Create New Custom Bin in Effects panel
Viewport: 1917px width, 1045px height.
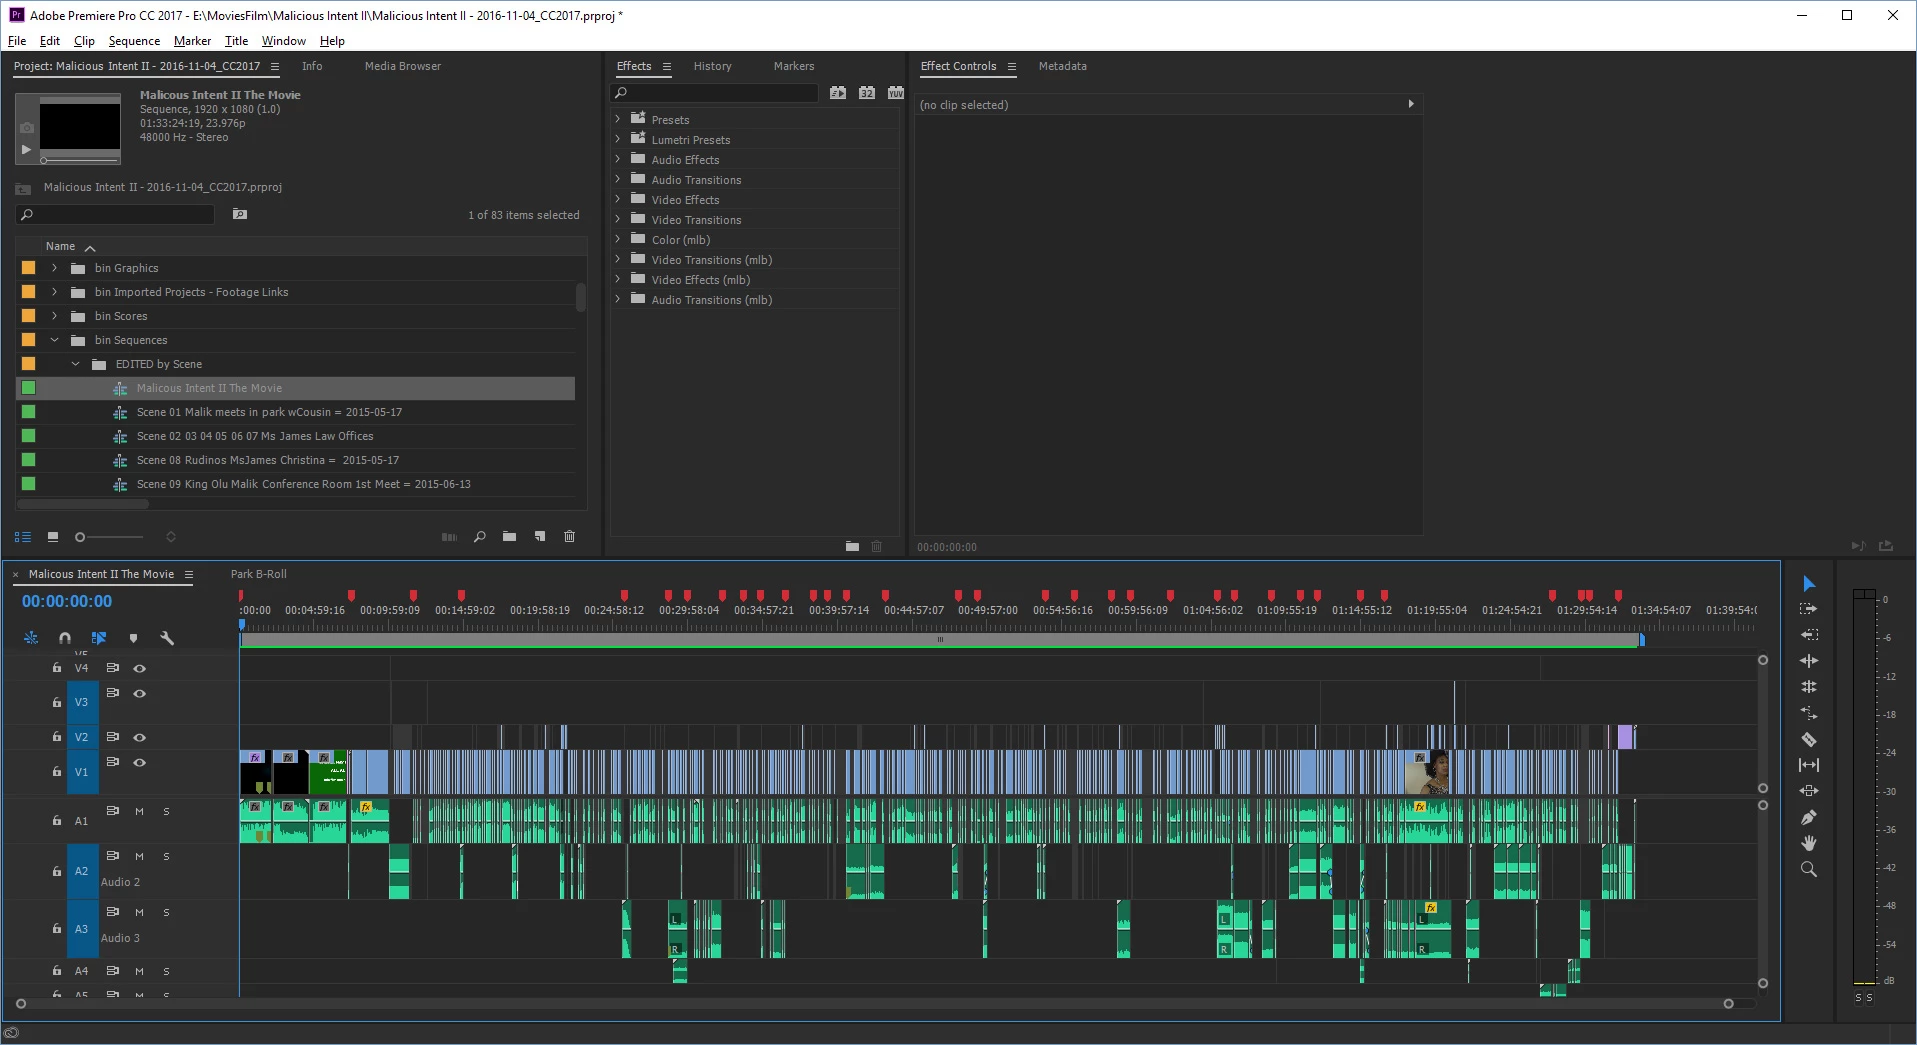pyautogui.click(x=852, y=546)
